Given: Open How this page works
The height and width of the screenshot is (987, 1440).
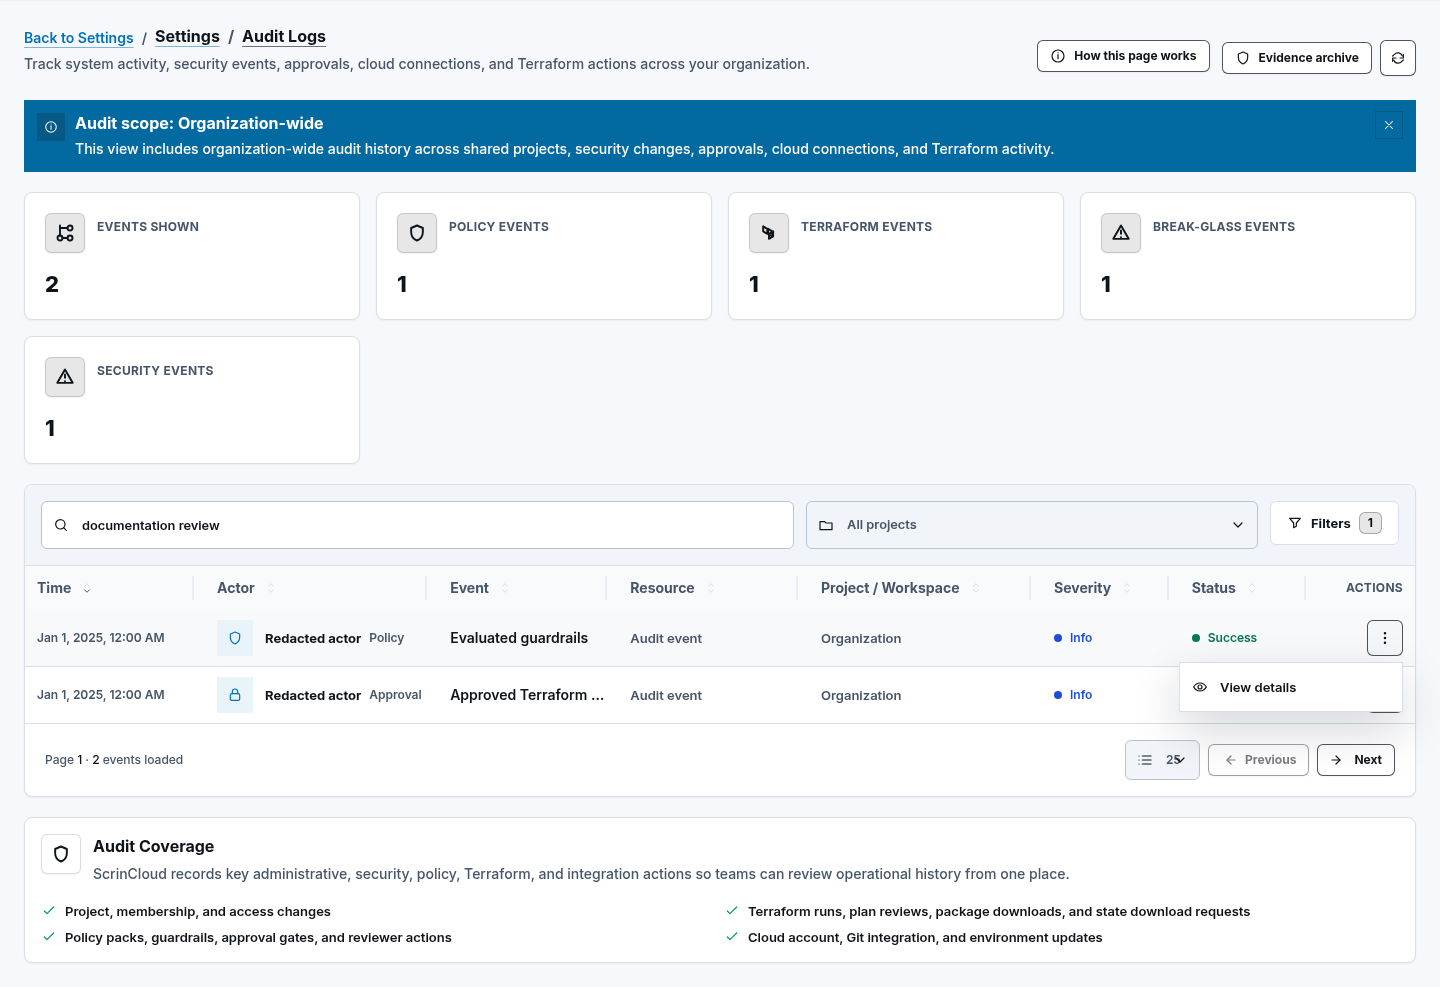Looking at the screenshot, I should [1123, 56].
